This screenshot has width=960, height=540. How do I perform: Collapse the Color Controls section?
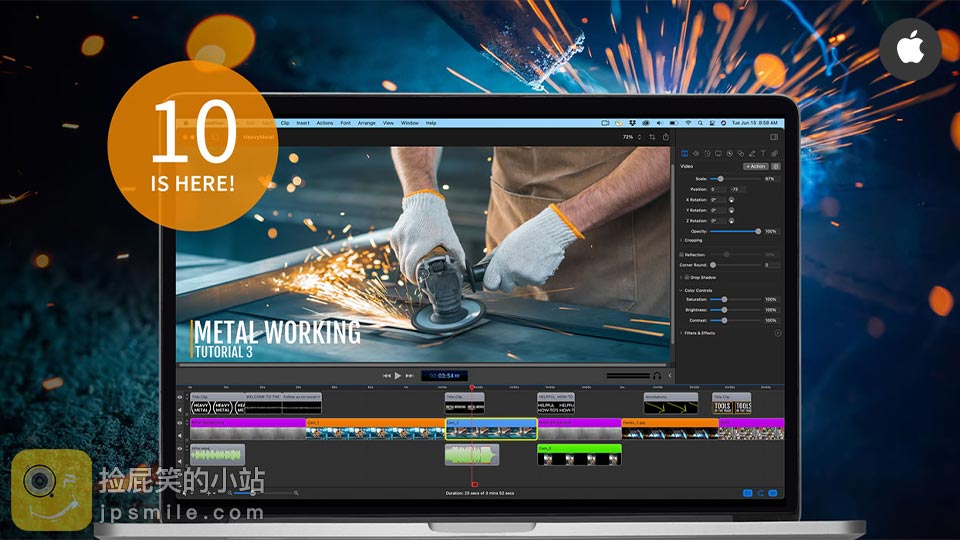pos(681,290)
